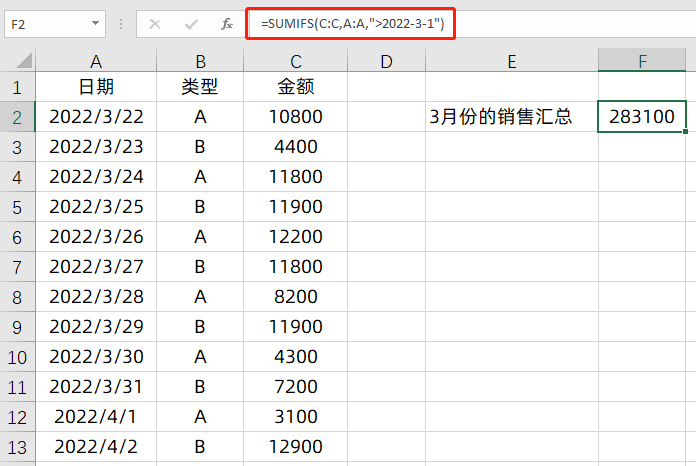Click amount cell 12200

pos(296,237)
